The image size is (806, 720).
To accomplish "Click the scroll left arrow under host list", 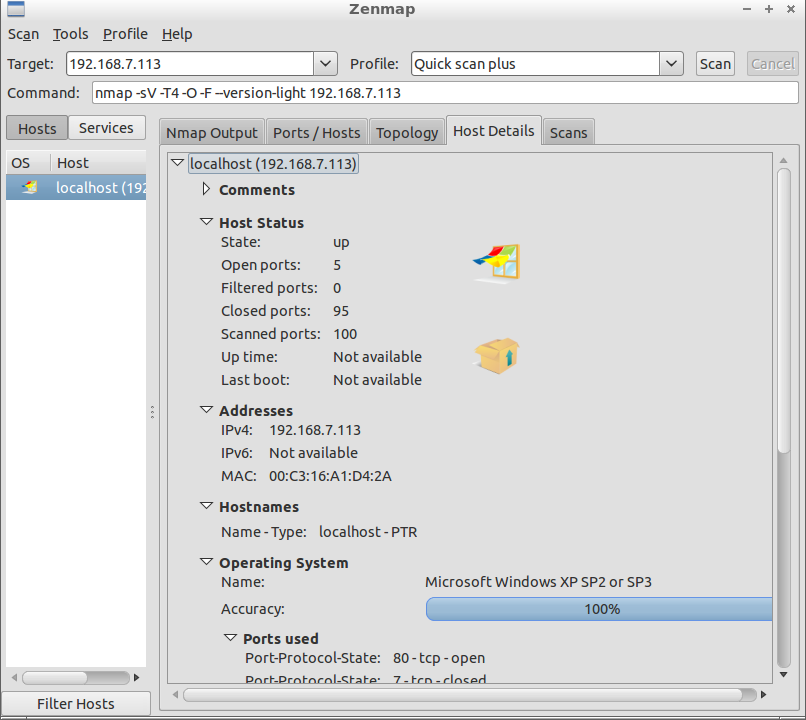I will (14, 678).
